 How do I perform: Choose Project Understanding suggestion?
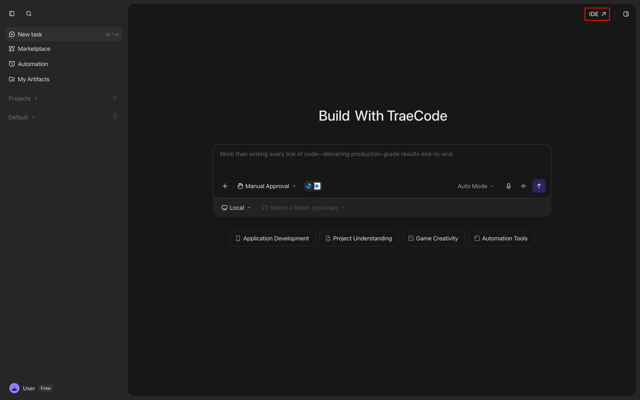[358, 238]
